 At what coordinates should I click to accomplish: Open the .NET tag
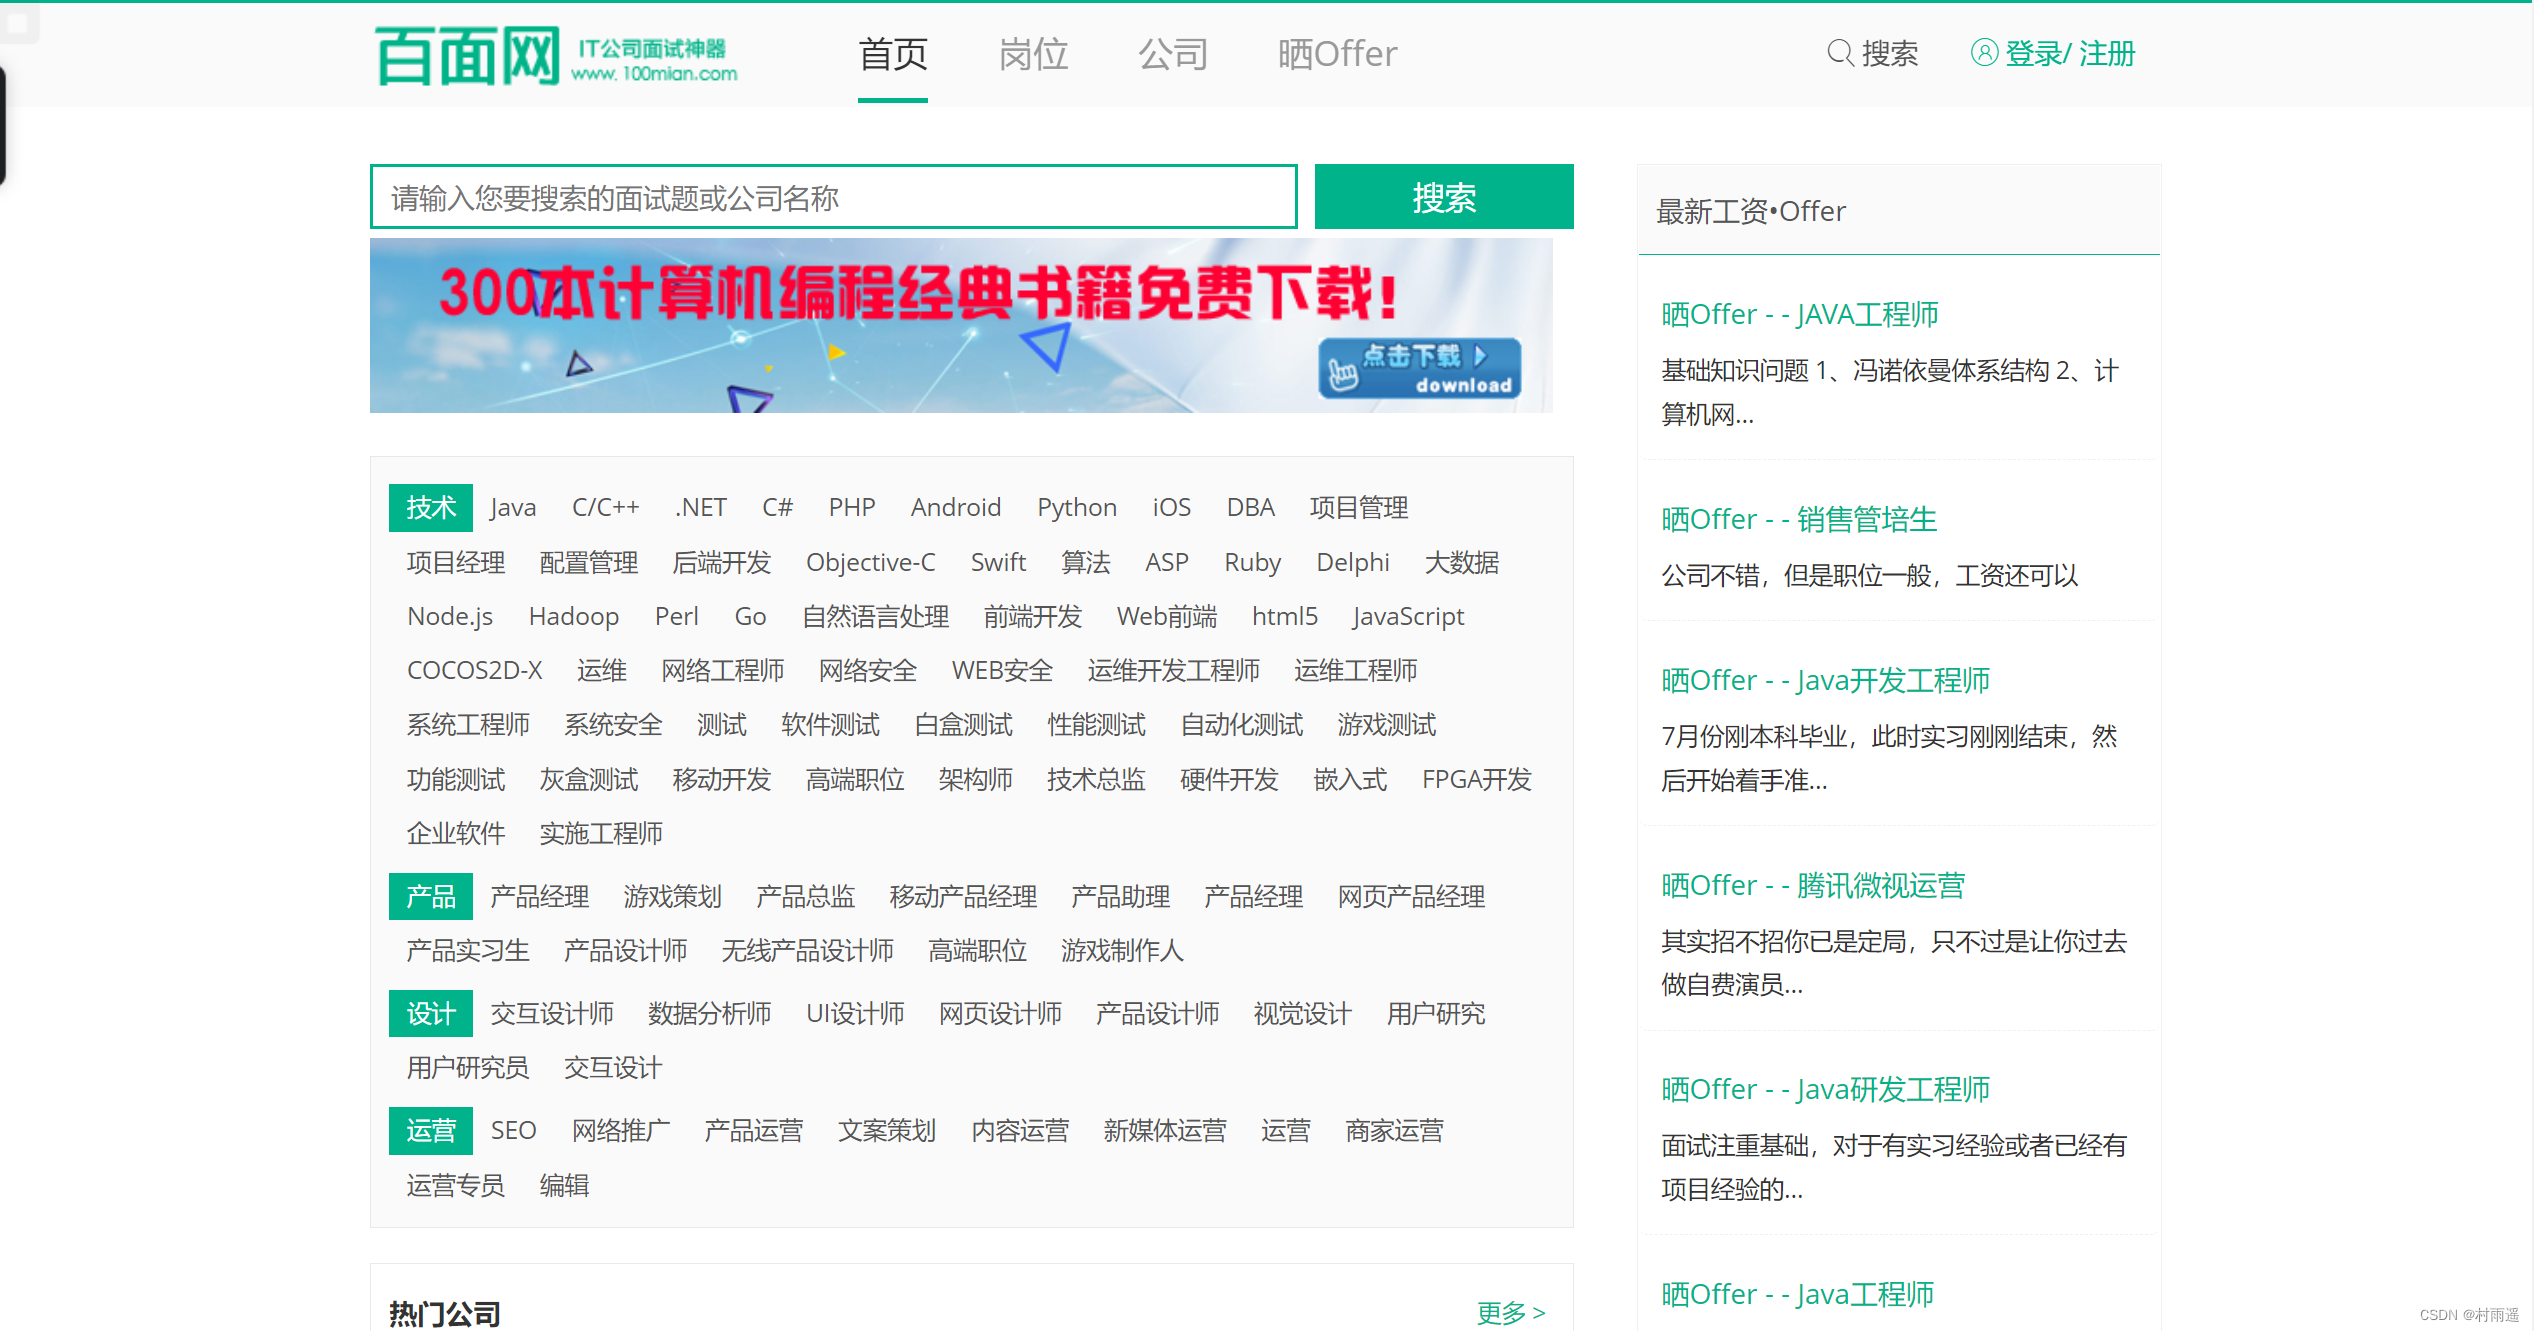point(700,508)
